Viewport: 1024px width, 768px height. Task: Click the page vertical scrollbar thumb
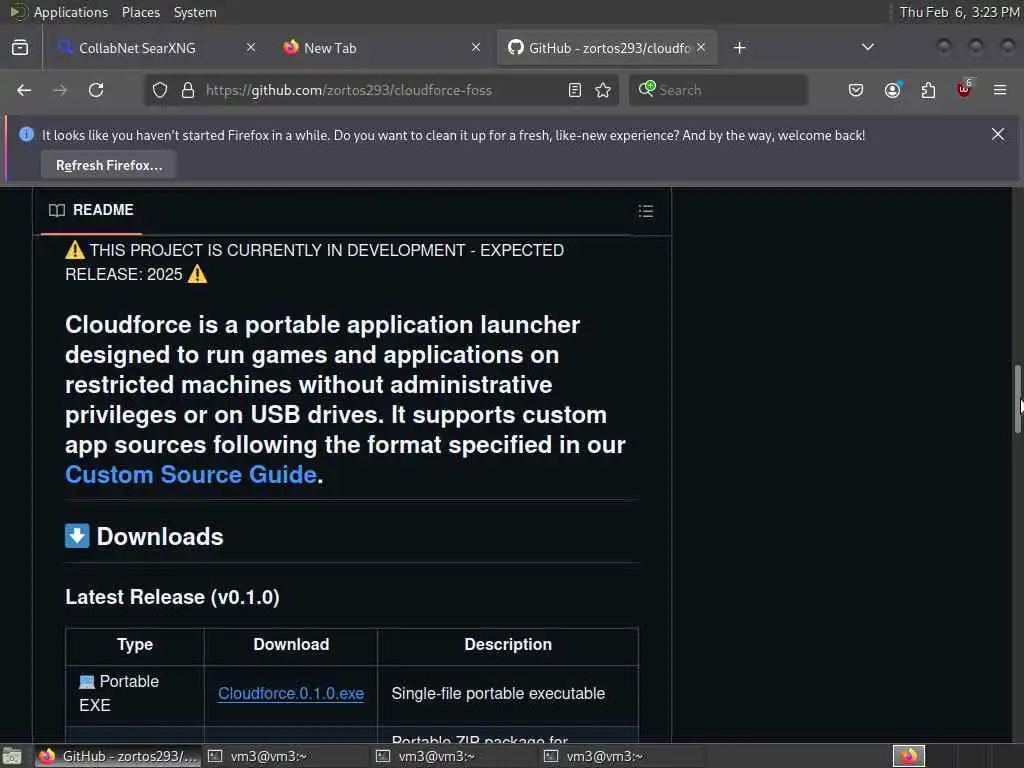click(x=1017, y=398)
